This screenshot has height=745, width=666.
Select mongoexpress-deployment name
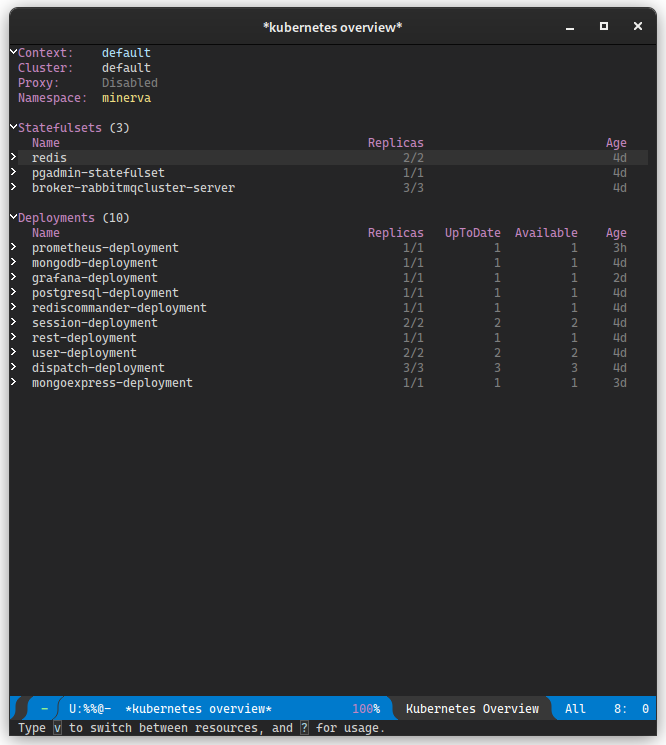[x=113, y=383]
